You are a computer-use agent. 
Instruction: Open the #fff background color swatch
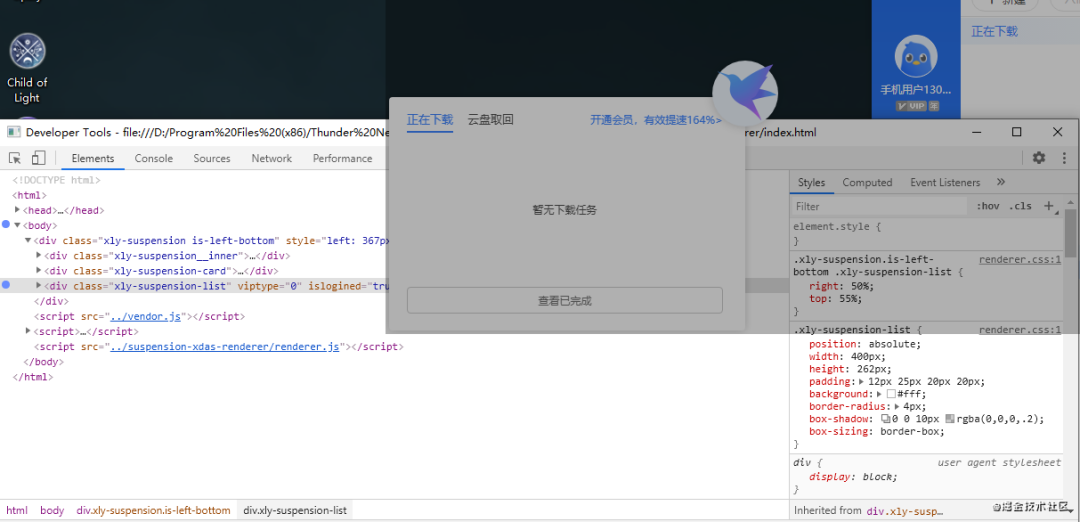[891, 395]
